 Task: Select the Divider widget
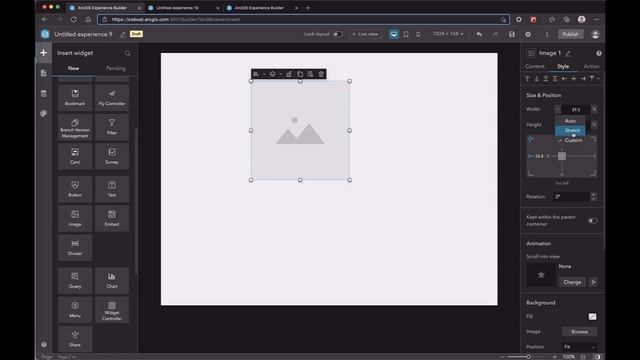[x=75, y=248]
